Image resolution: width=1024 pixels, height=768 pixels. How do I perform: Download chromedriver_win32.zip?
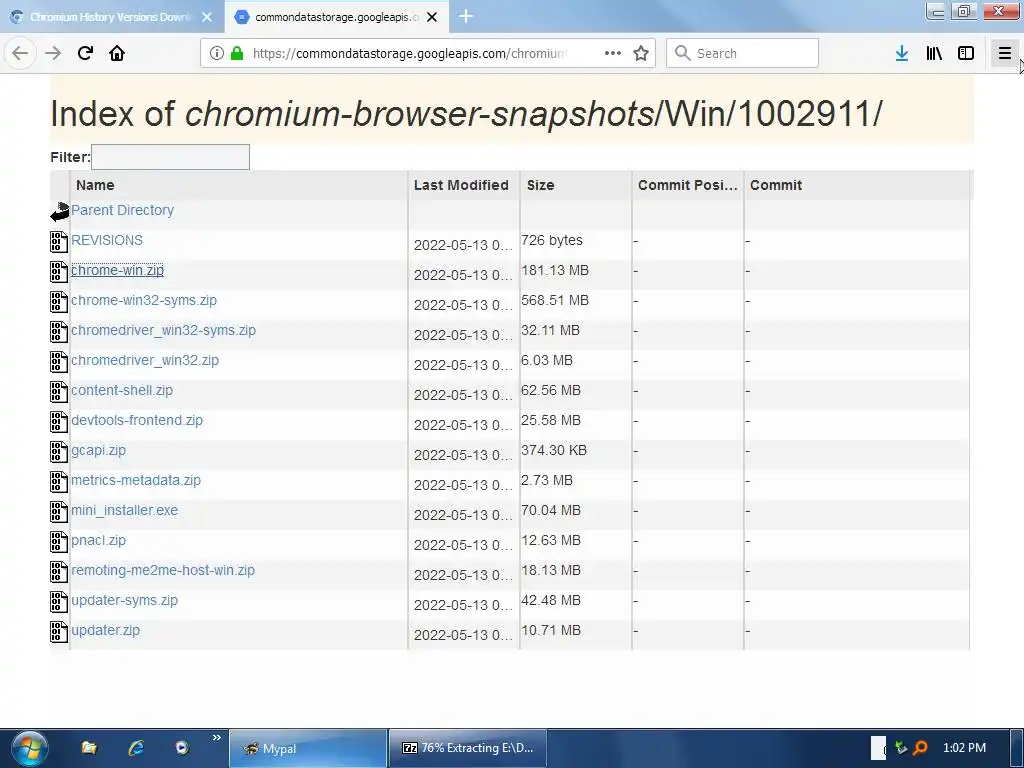(145, 360)
